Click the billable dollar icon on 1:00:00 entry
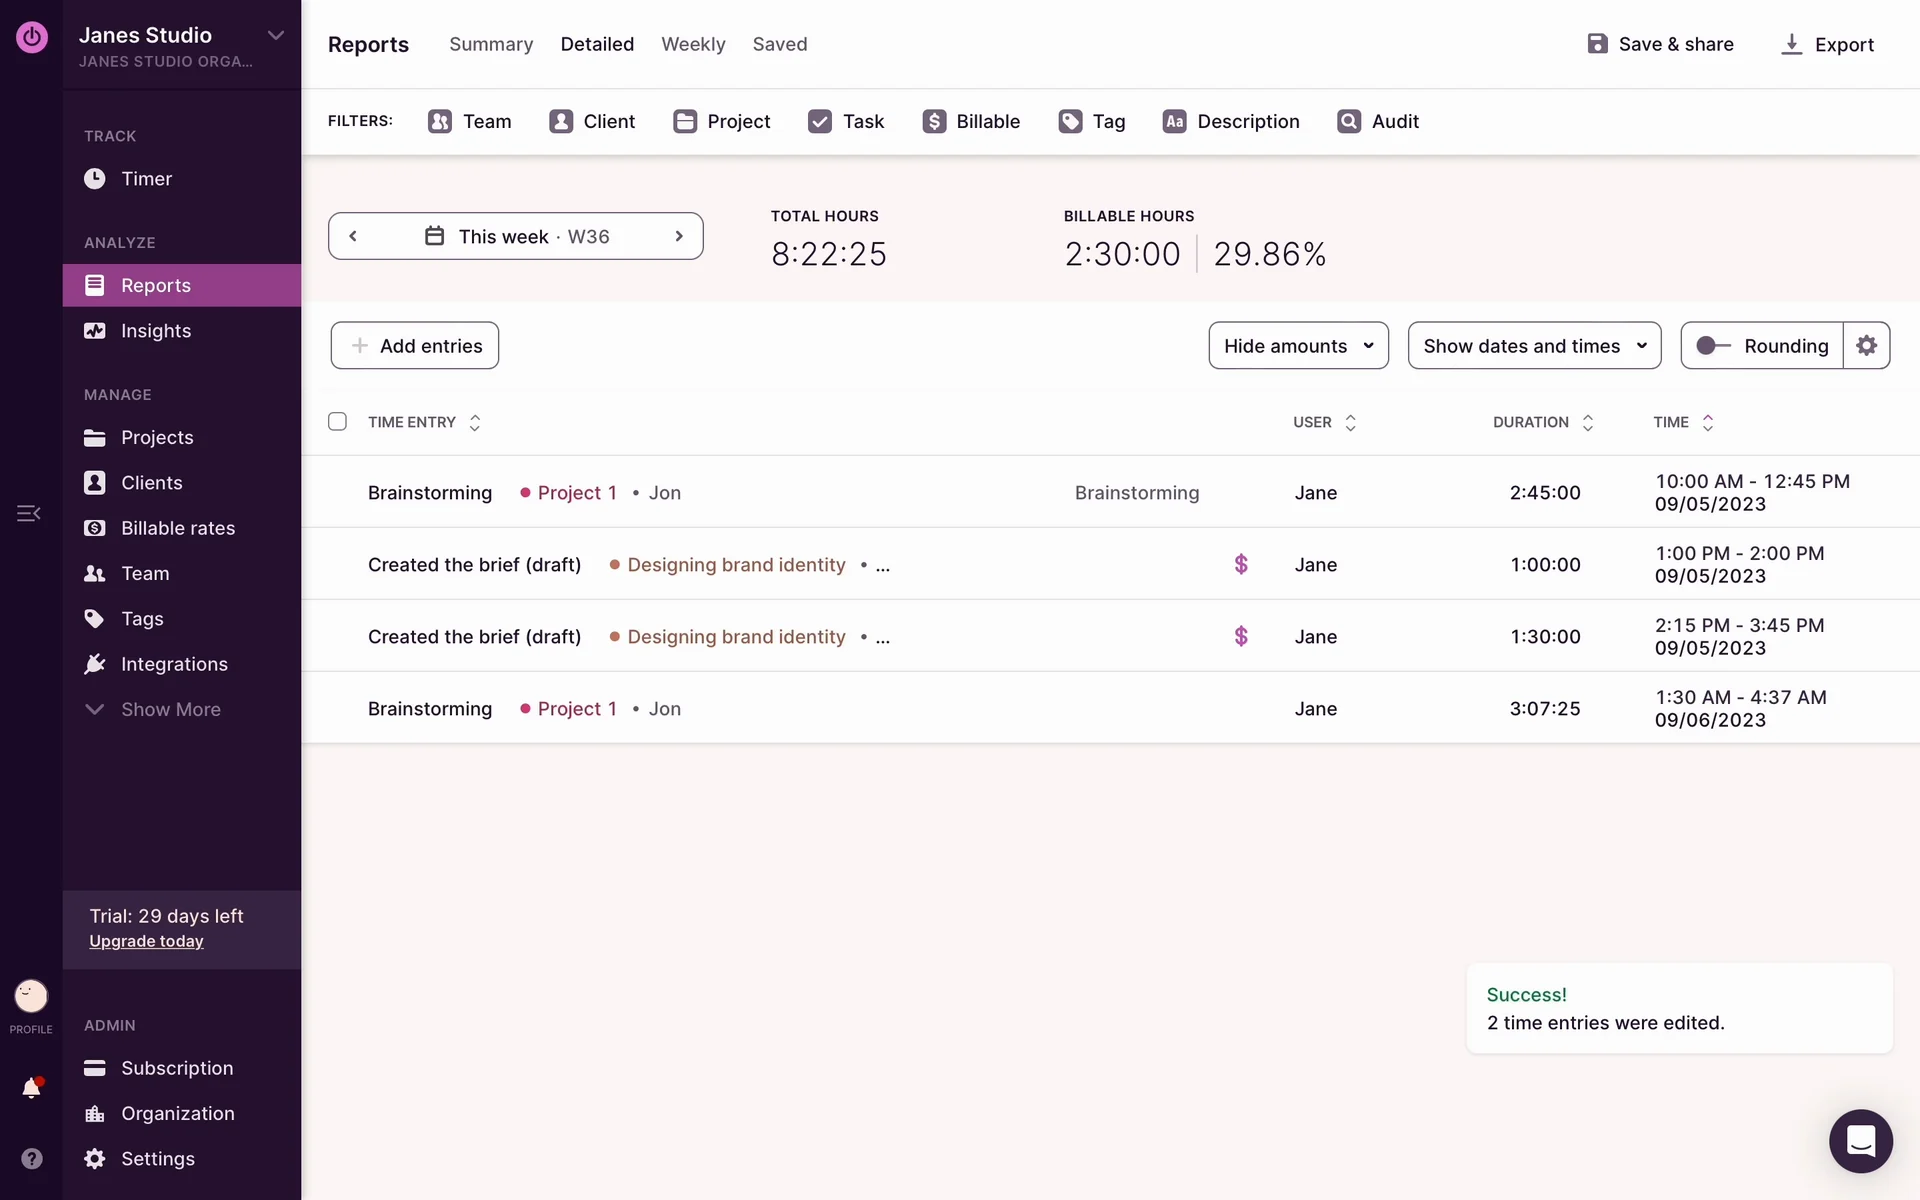This screenshot has height=1200, width=1920. (x=1241, y=564)
